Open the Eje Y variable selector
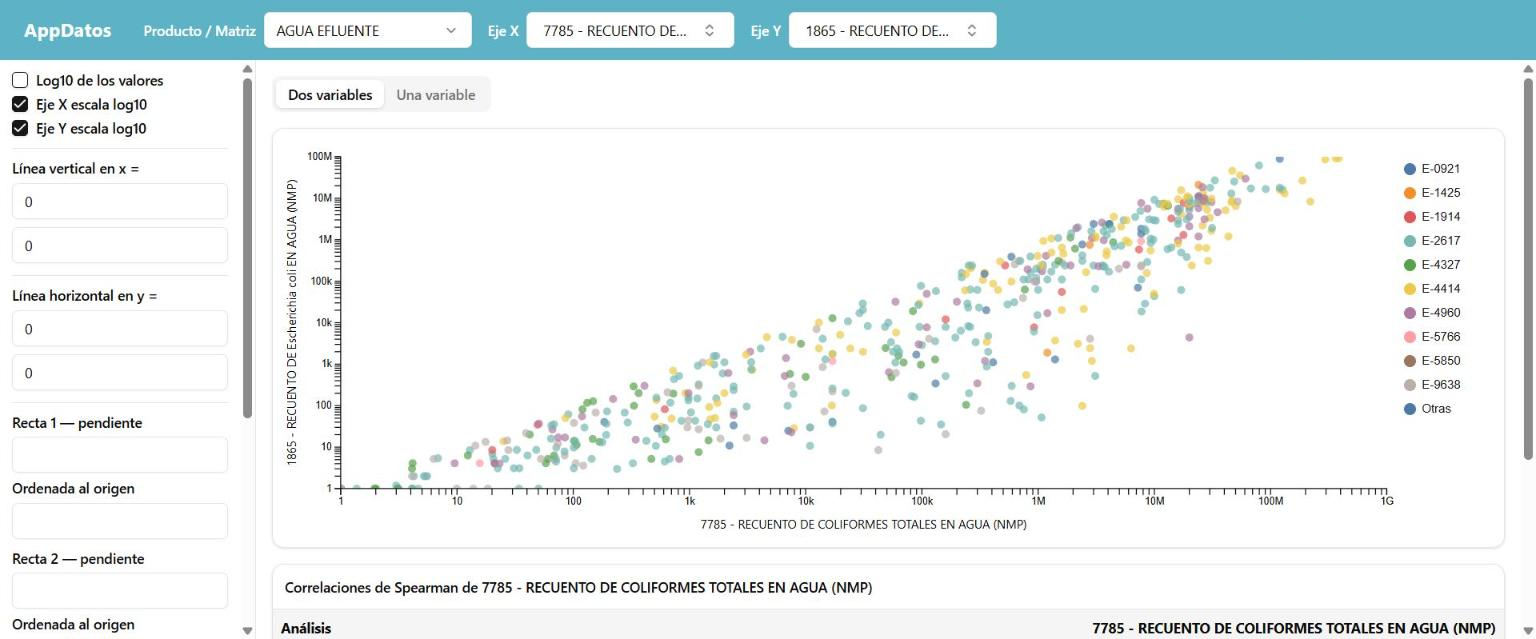The image size is (1536, 639). tap(892, 30)
